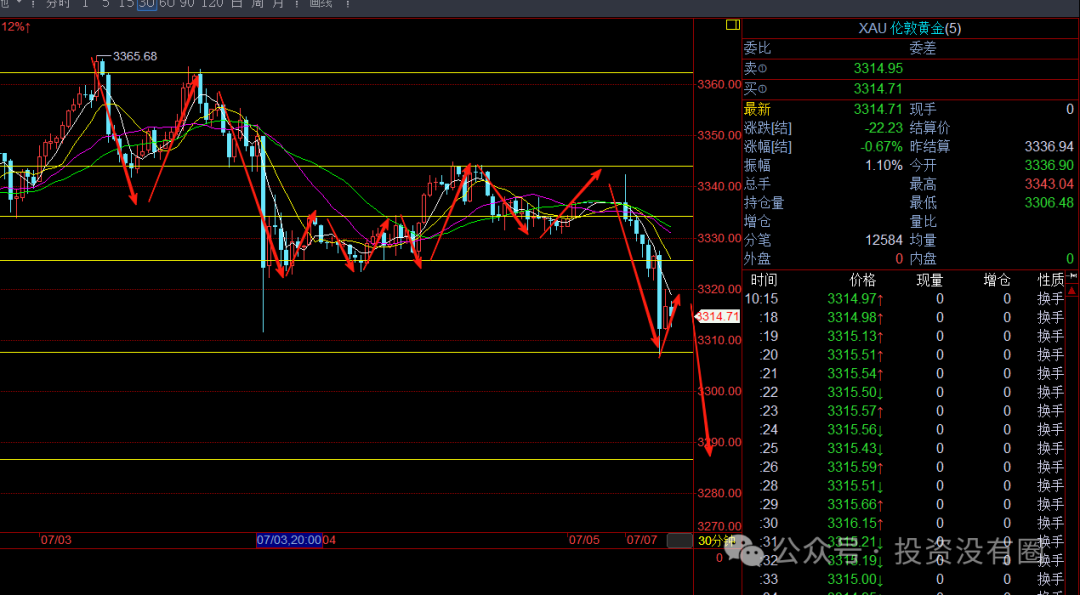Click the 最低 value 3306.48
This screenshot has height=595, width=1080.
click(1049, 202)
